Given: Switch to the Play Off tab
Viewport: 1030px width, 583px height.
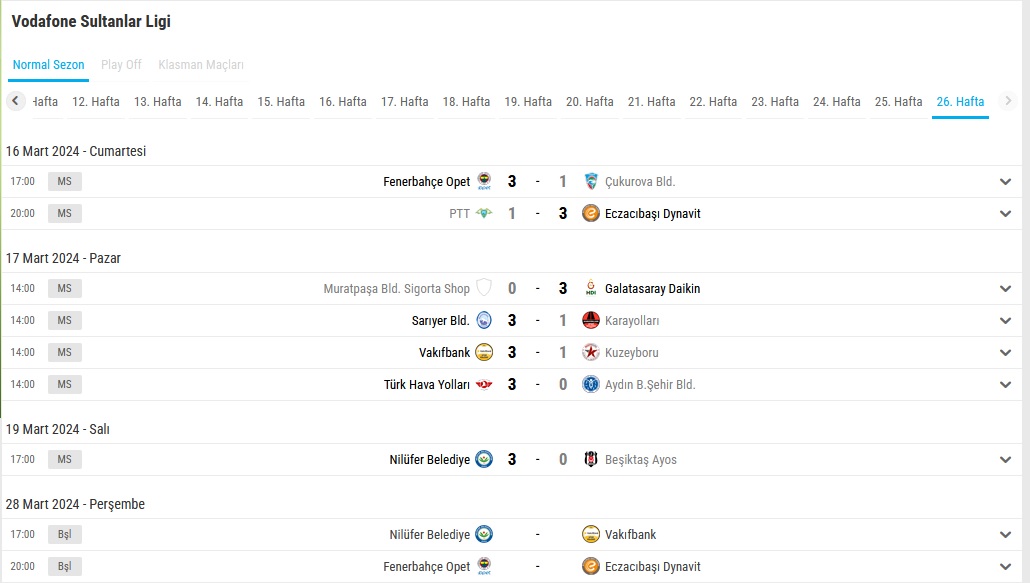Looking at the screenshot, I should tap(121, 64).
